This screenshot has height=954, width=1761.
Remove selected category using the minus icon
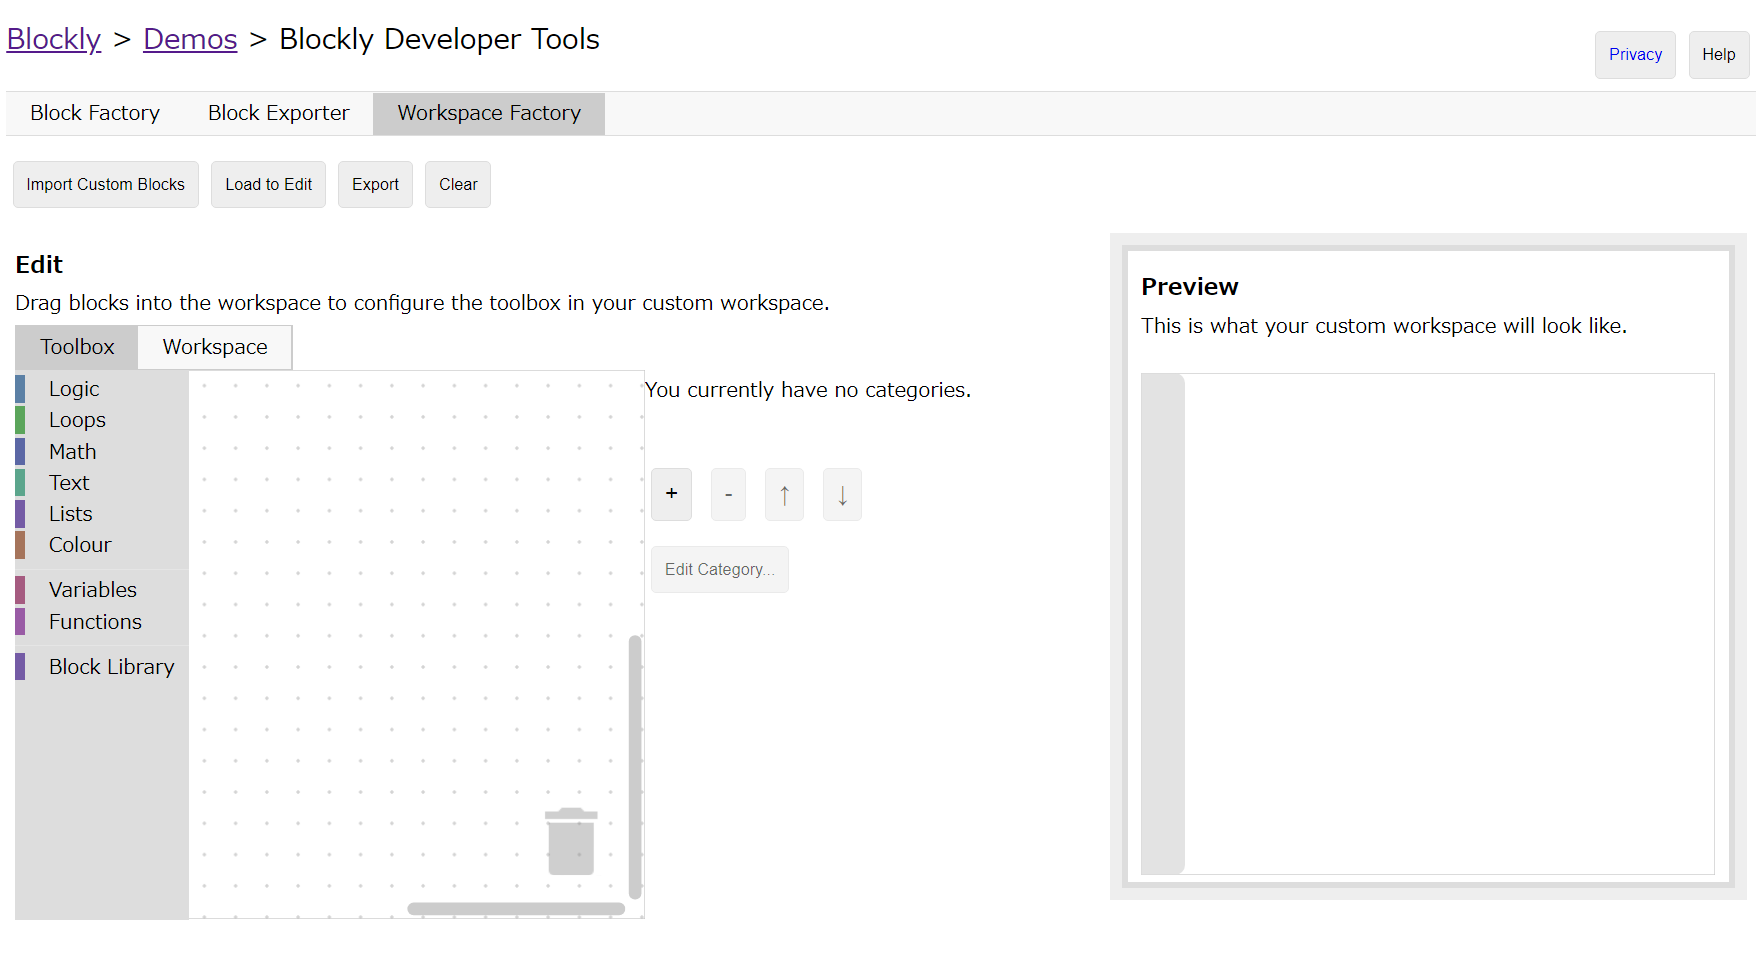tap(728, 494)
